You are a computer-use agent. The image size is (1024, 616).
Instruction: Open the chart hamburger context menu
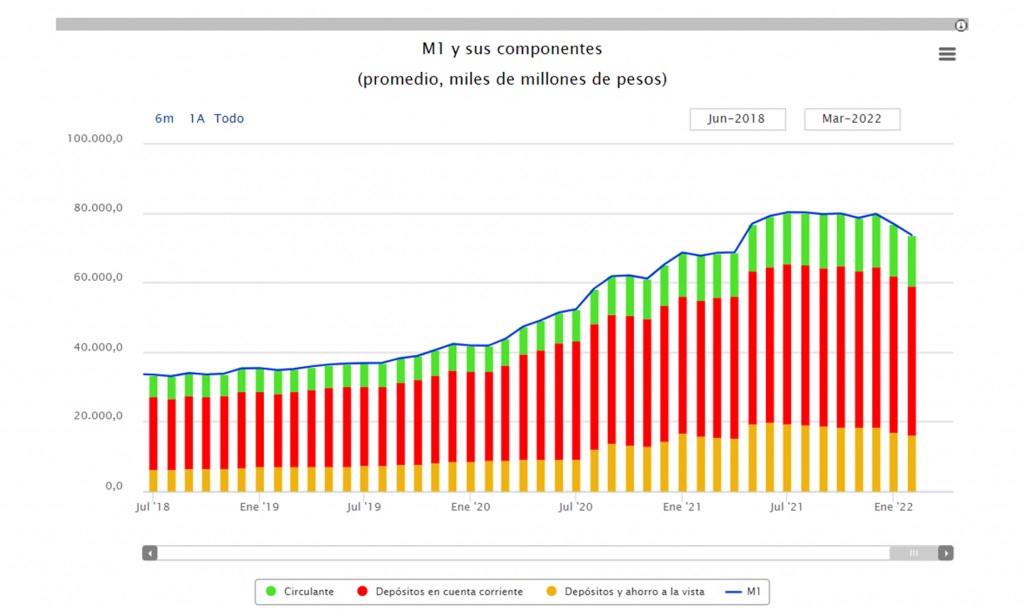pos(947,54)
